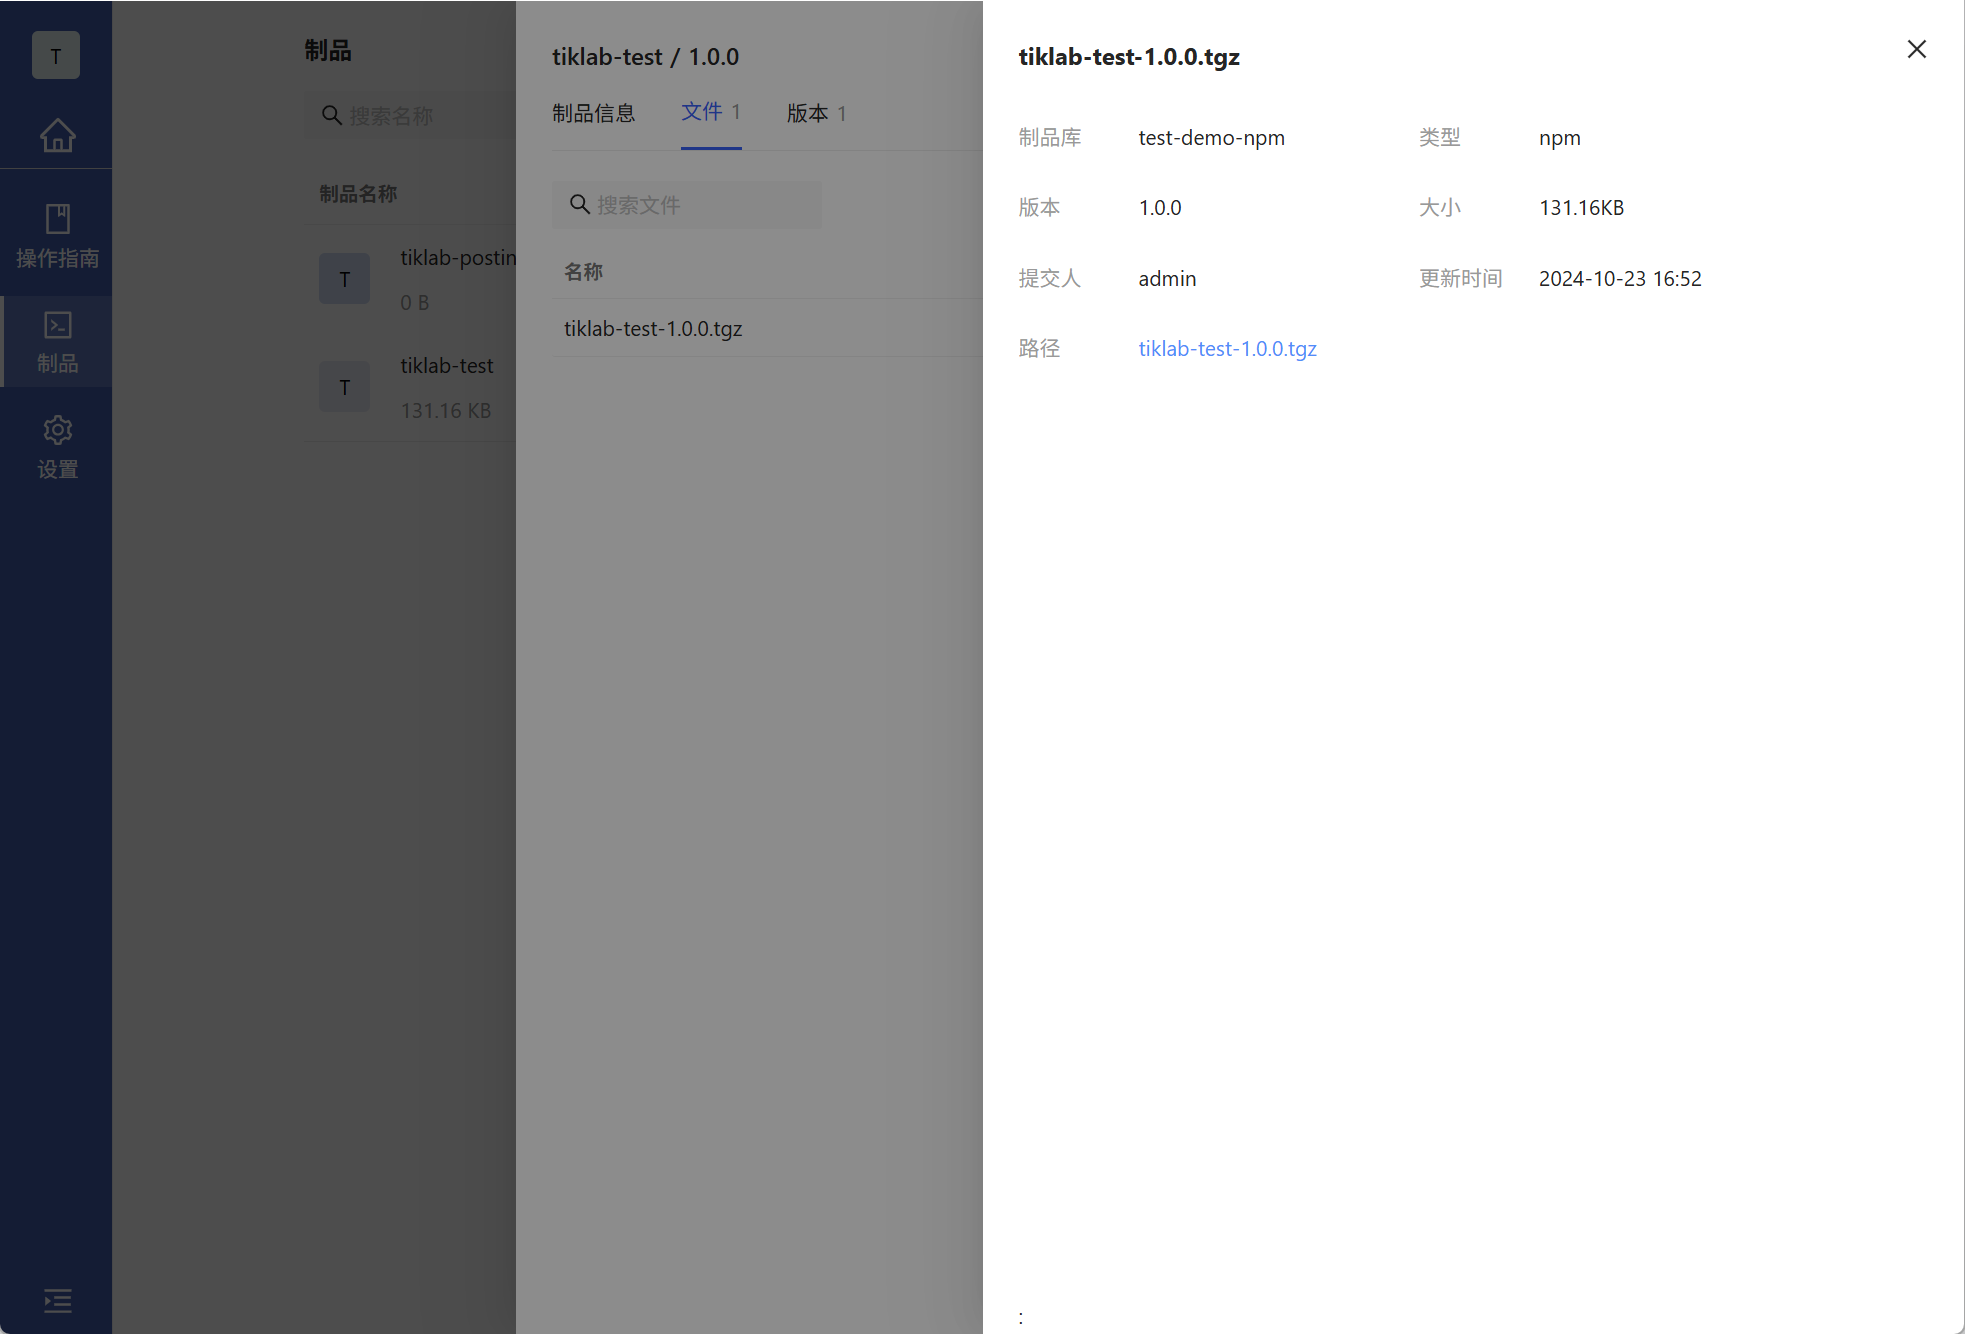Expand sidebar using bottom menu icon

coord(57,1300)
